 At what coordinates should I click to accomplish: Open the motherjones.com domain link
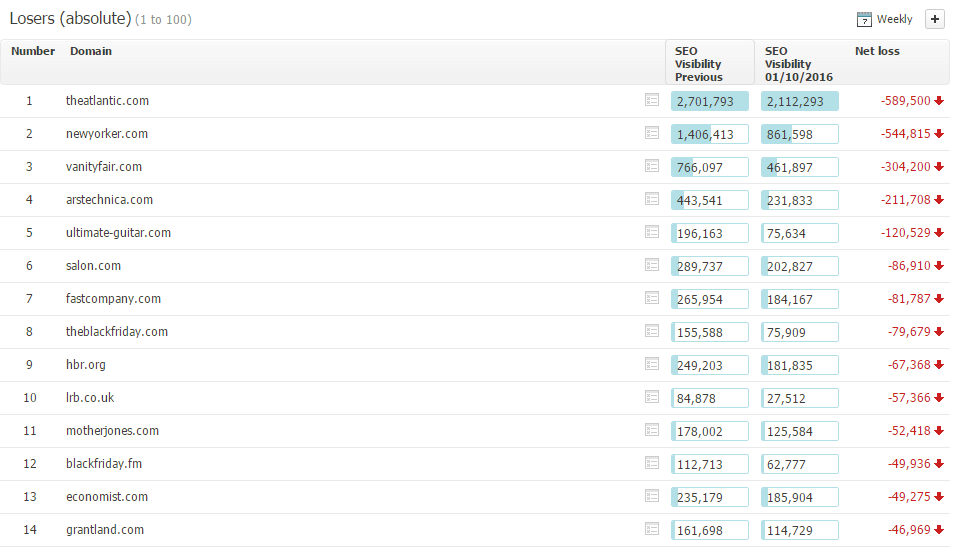pos(112,430)
